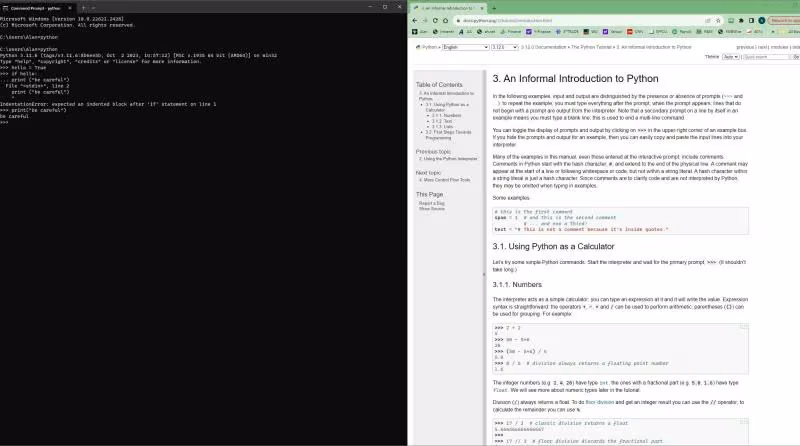
Task: Click the share icon in the address bar
Action: [x=708, y=20]
